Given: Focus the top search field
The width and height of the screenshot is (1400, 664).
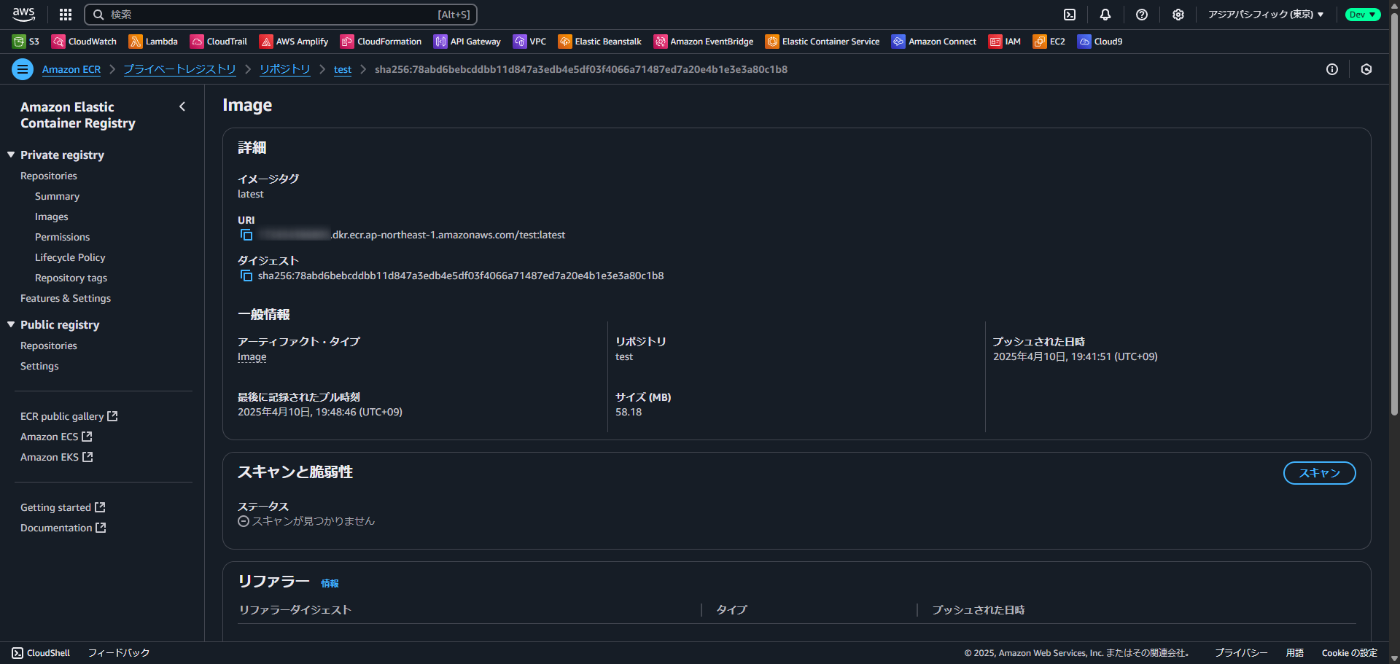Looking at the screenshot, I should click(281, 15).
